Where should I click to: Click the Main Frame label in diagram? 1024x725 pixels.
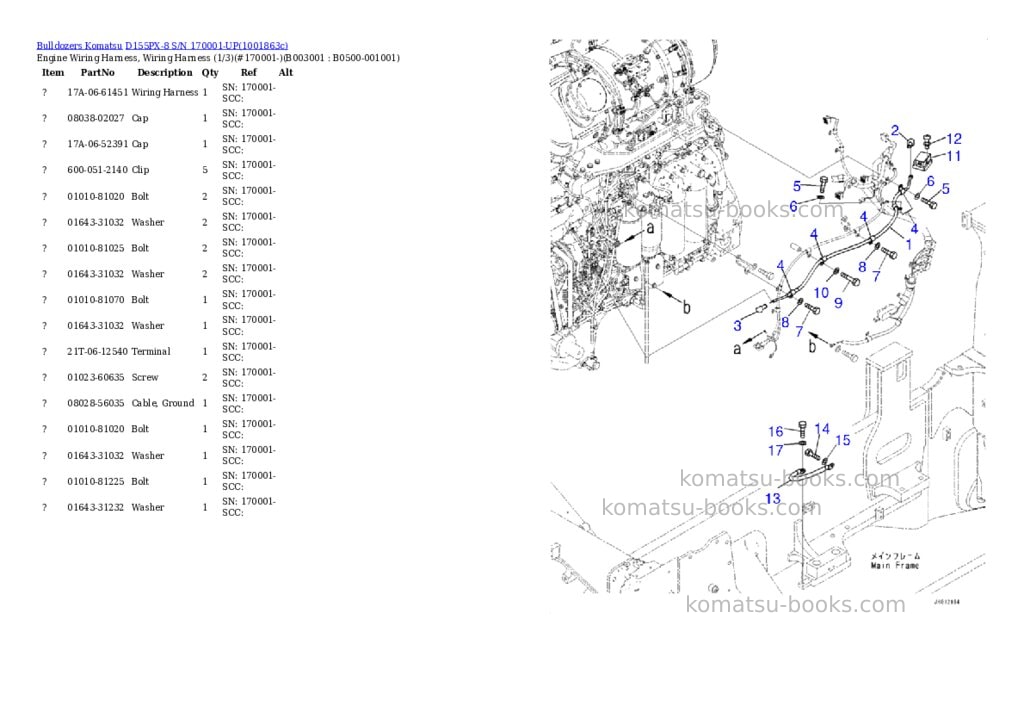894,566
